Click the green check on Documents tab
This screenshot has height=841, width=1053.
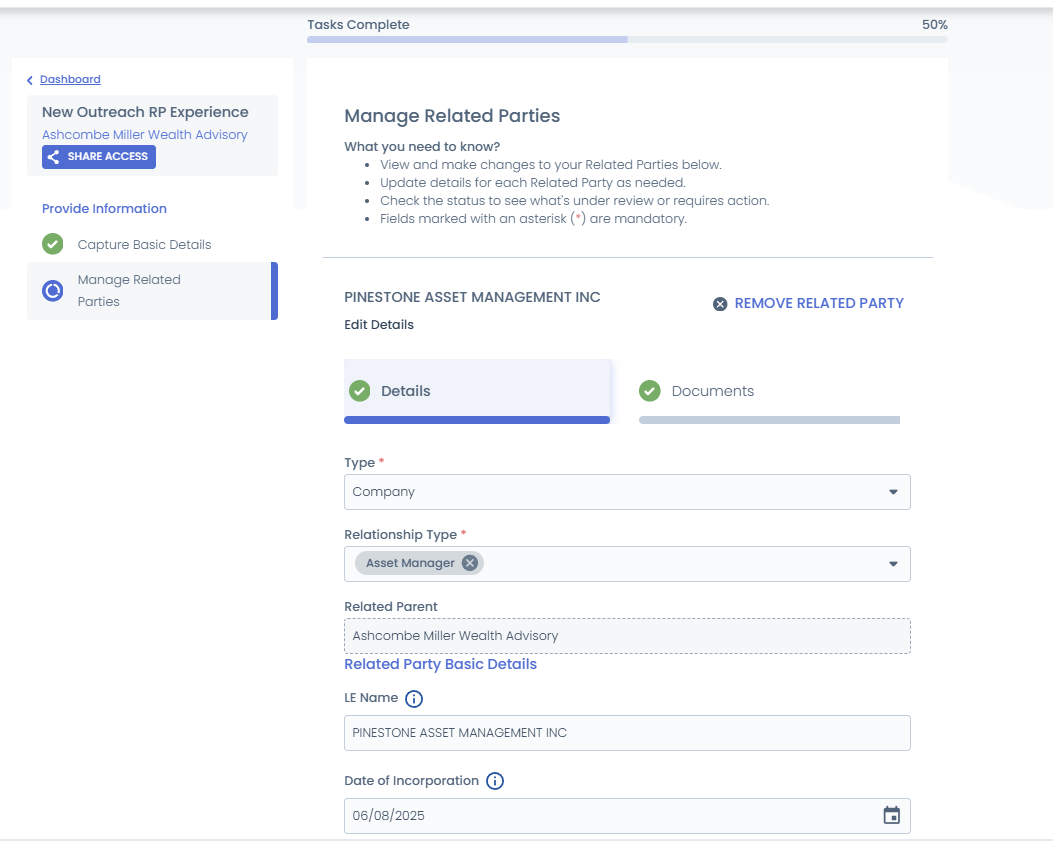coord(649,391)
